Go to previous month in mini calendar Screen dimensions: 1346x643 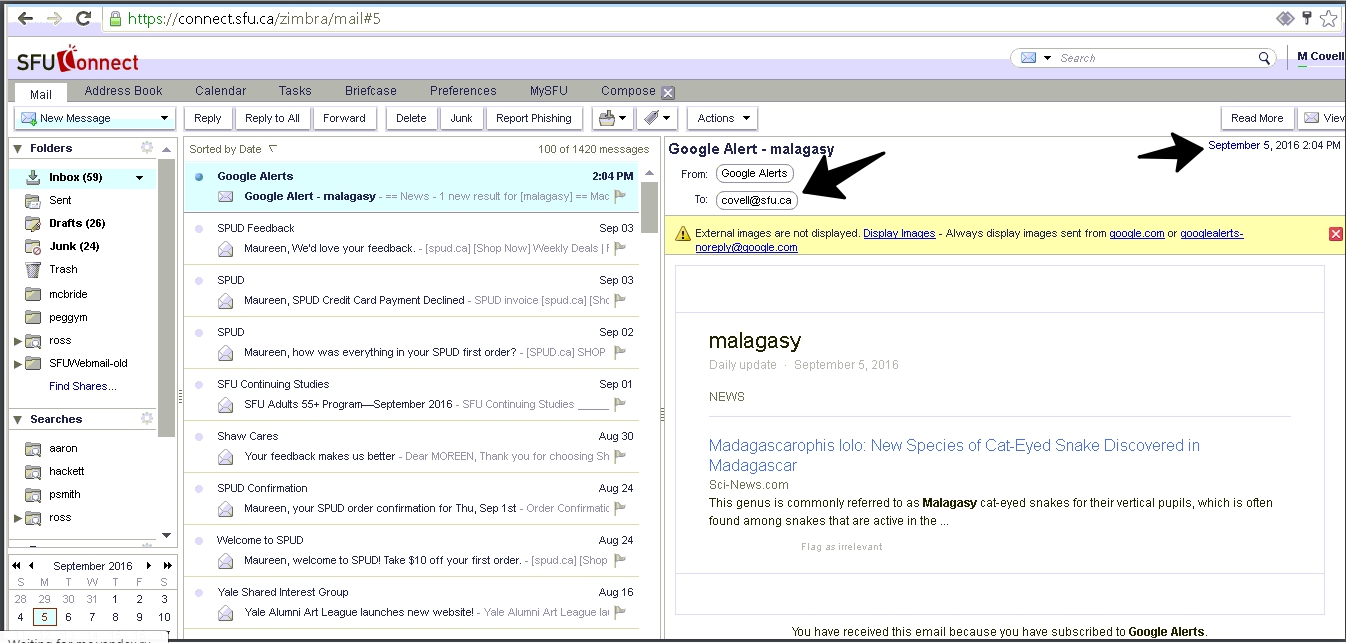point(32,566)
